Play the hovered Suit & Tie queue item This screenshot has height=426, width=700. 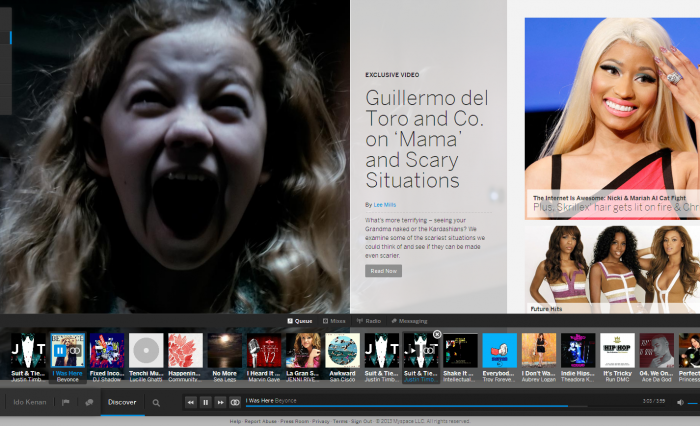[x=413, y=351]
